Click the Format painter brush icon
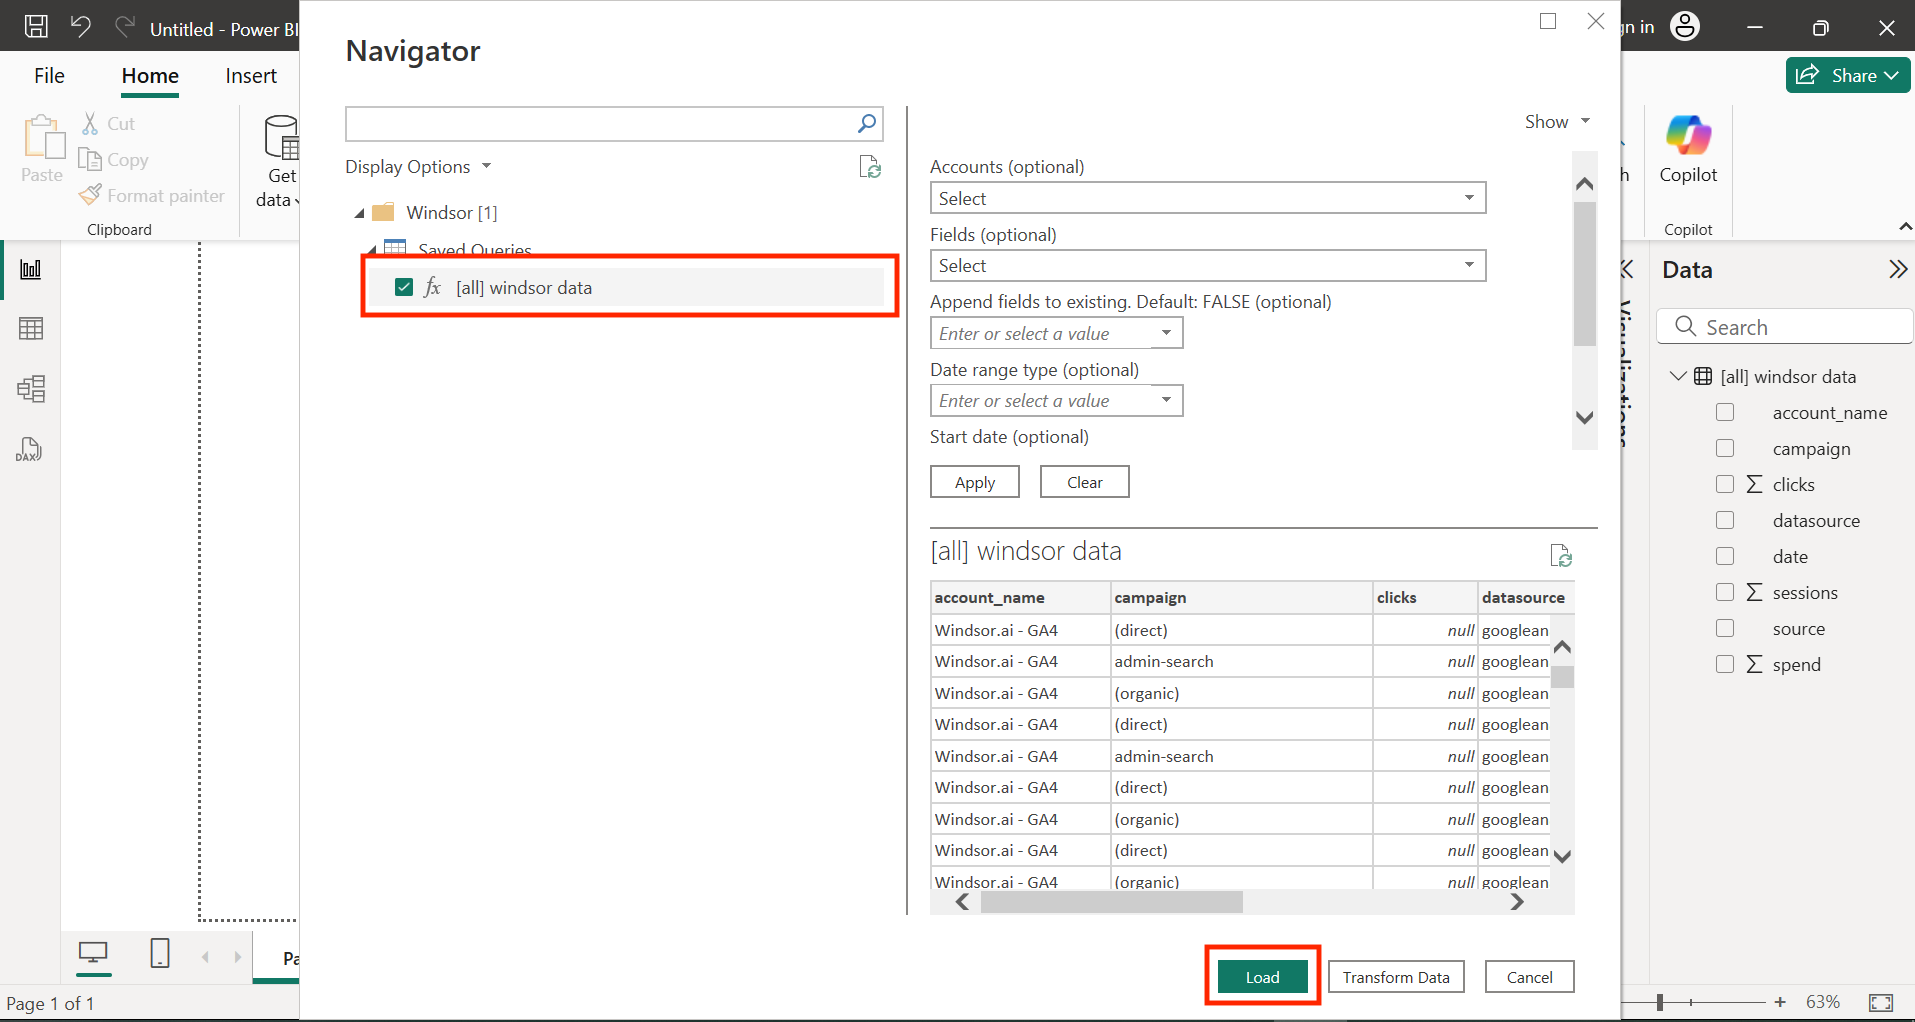Screen dimensions: 1915x1022 (90, 195)
